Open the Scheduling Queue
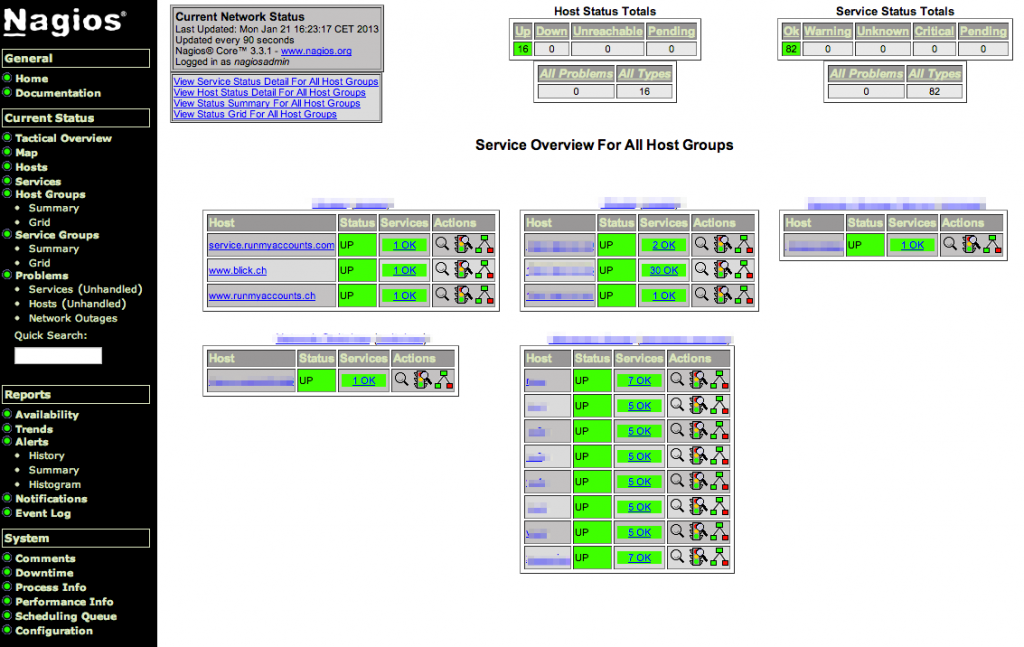 66,616
